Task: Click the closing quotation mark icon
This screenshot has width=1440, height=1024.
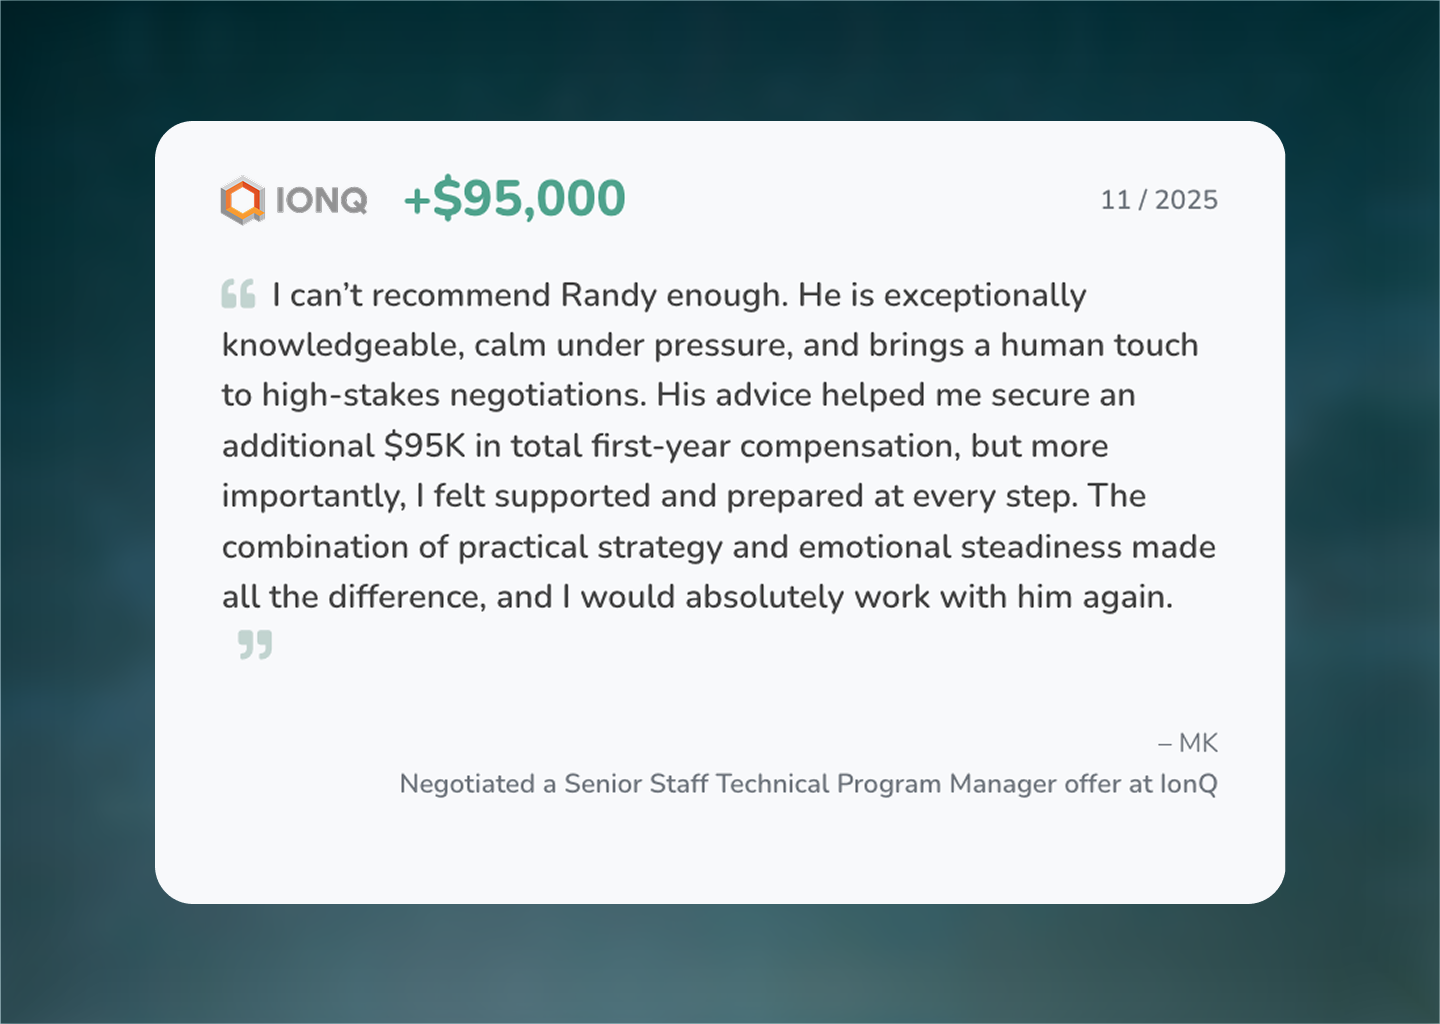Action: tap(255, 645)
